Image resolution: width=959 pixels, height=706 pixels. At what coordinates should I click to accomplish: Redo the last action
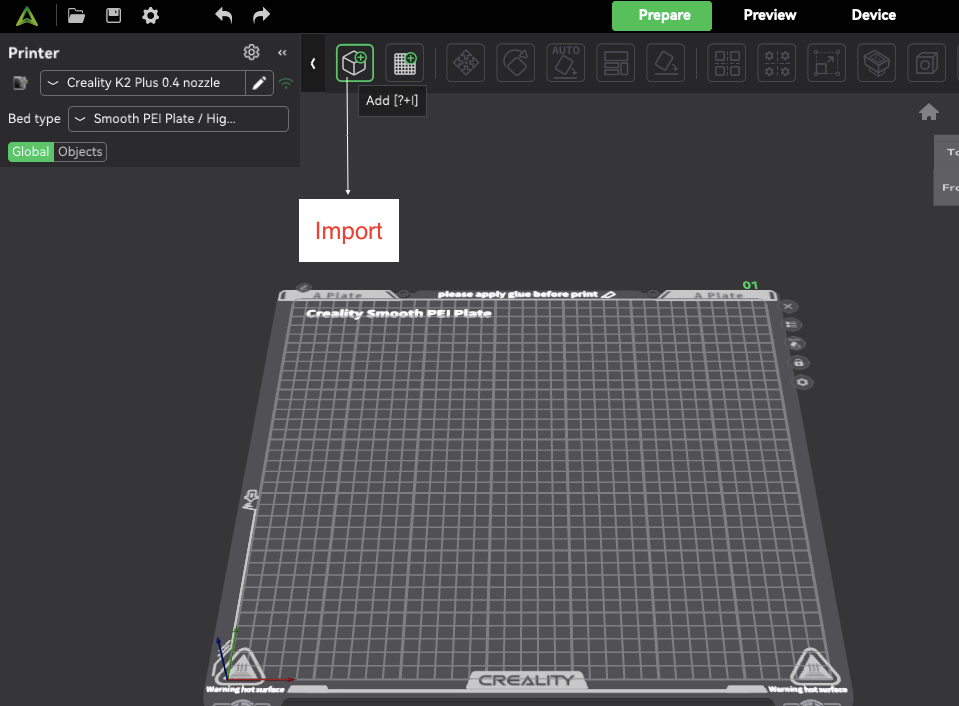[261, 15]
